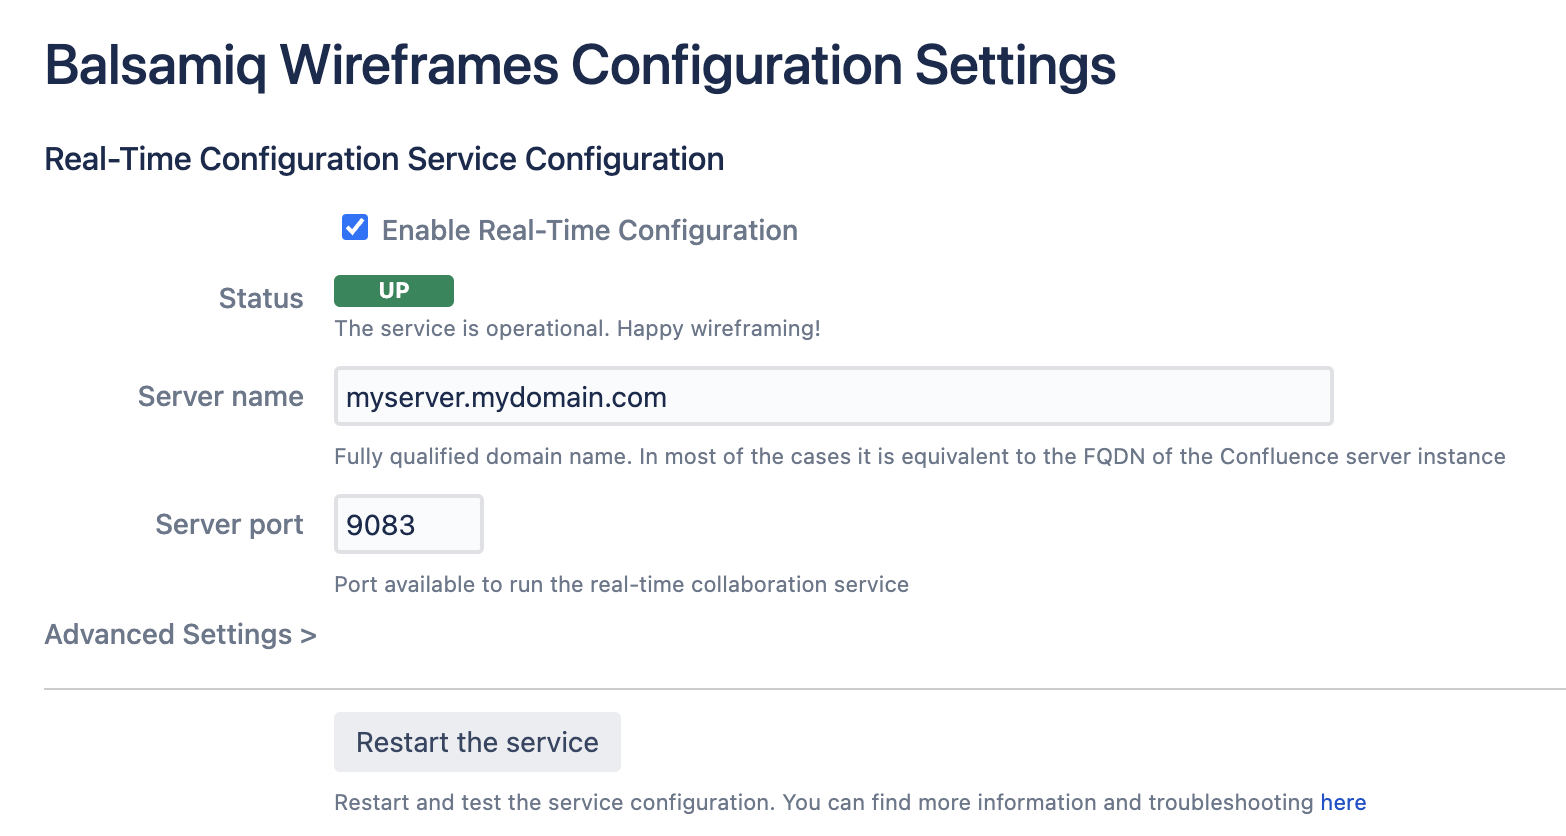Image resolution: width=1566 pixels, height=836 pixels.
Task: Focus the Server port field
Action: [x=408, y=524]
